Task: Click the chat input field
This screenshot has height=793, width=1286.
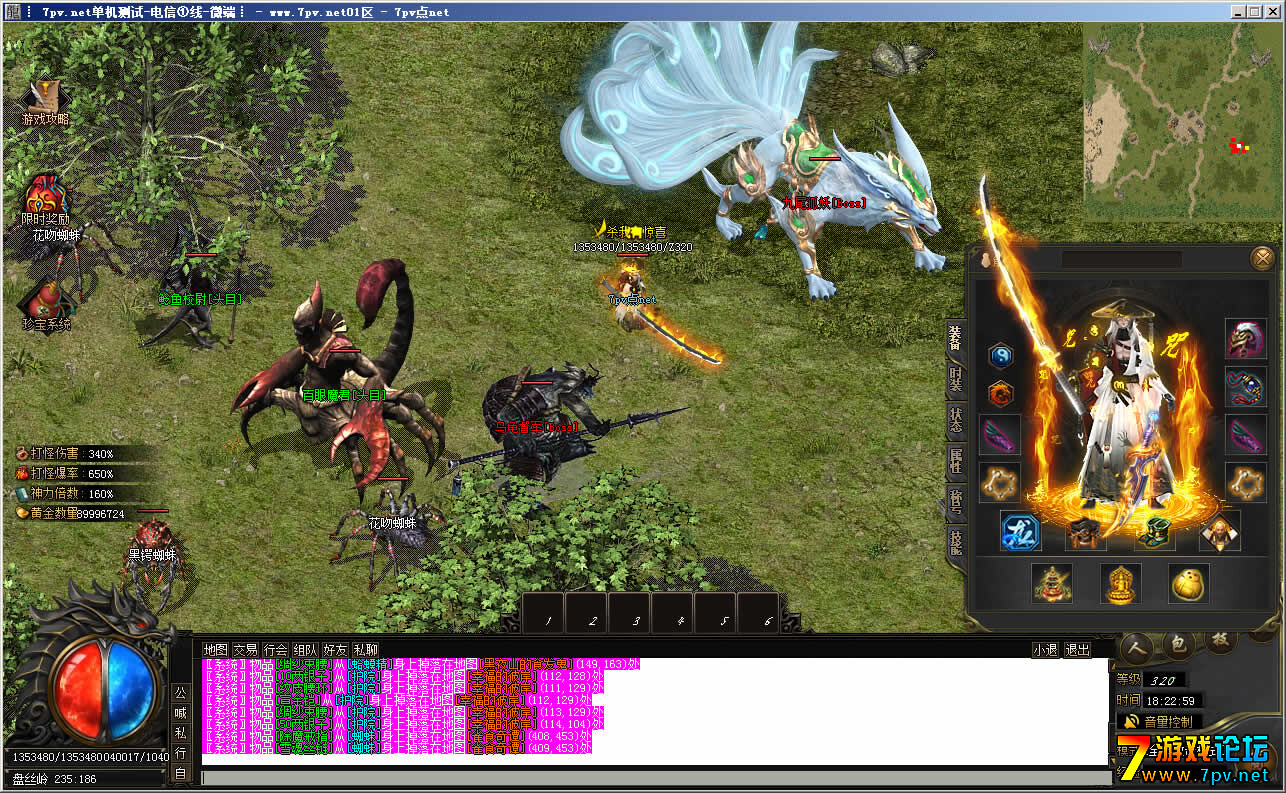Action: [656, 778]
